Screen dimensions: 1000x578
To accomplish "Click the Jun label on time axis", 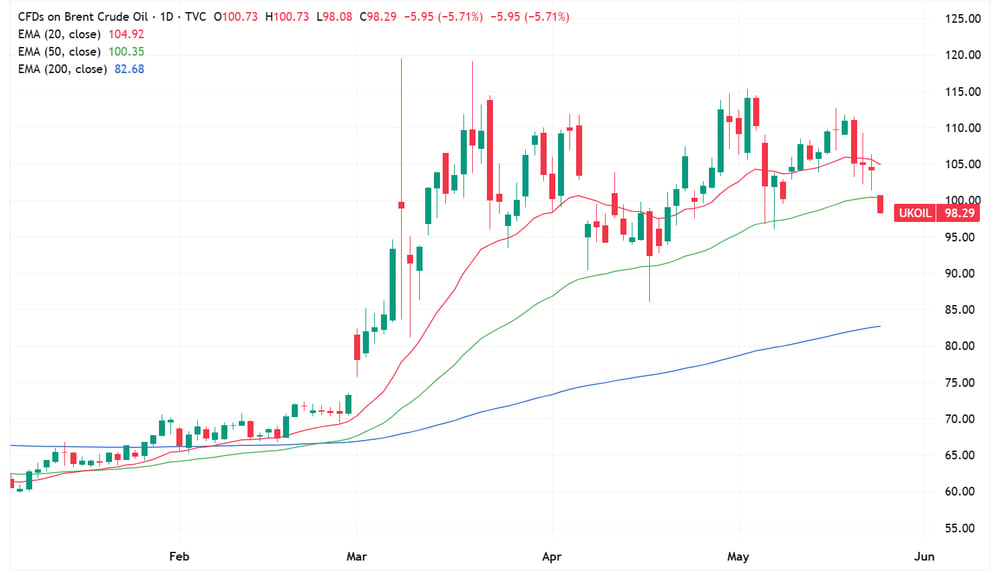I will point(924,556).
